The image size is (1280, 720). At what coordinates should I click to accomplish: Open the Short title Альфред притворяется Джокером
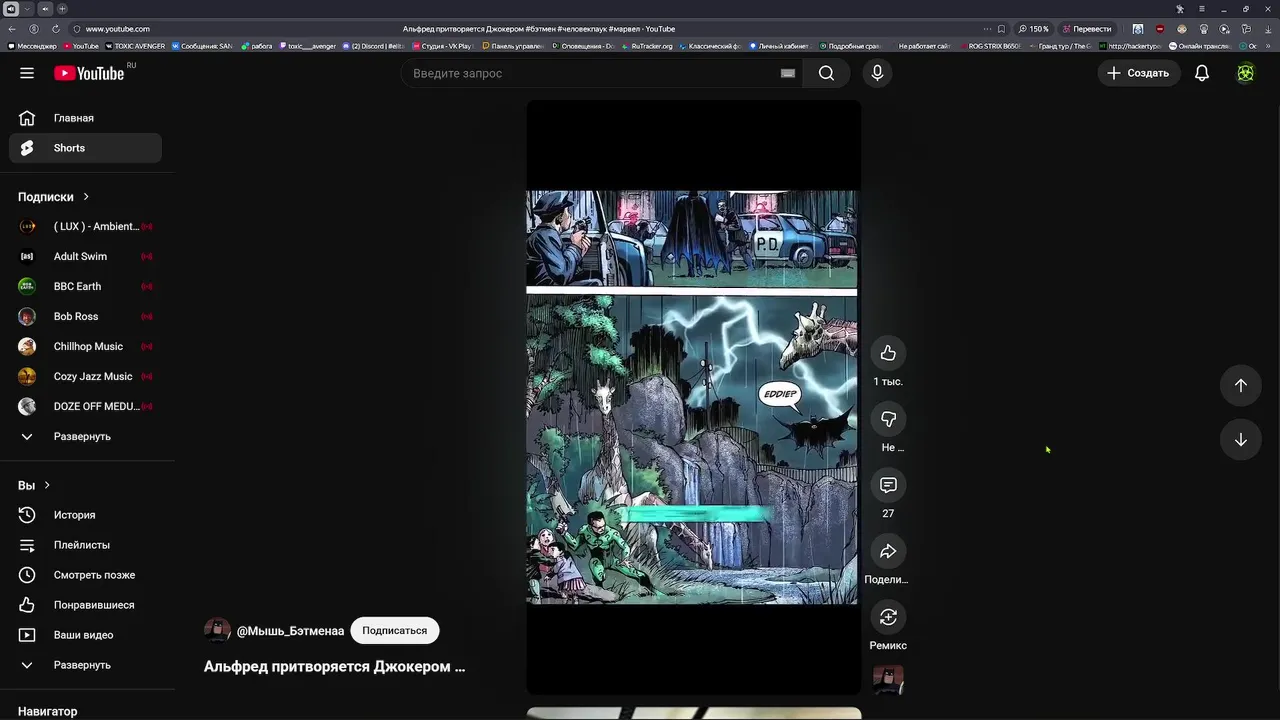[x=335, y=666]
